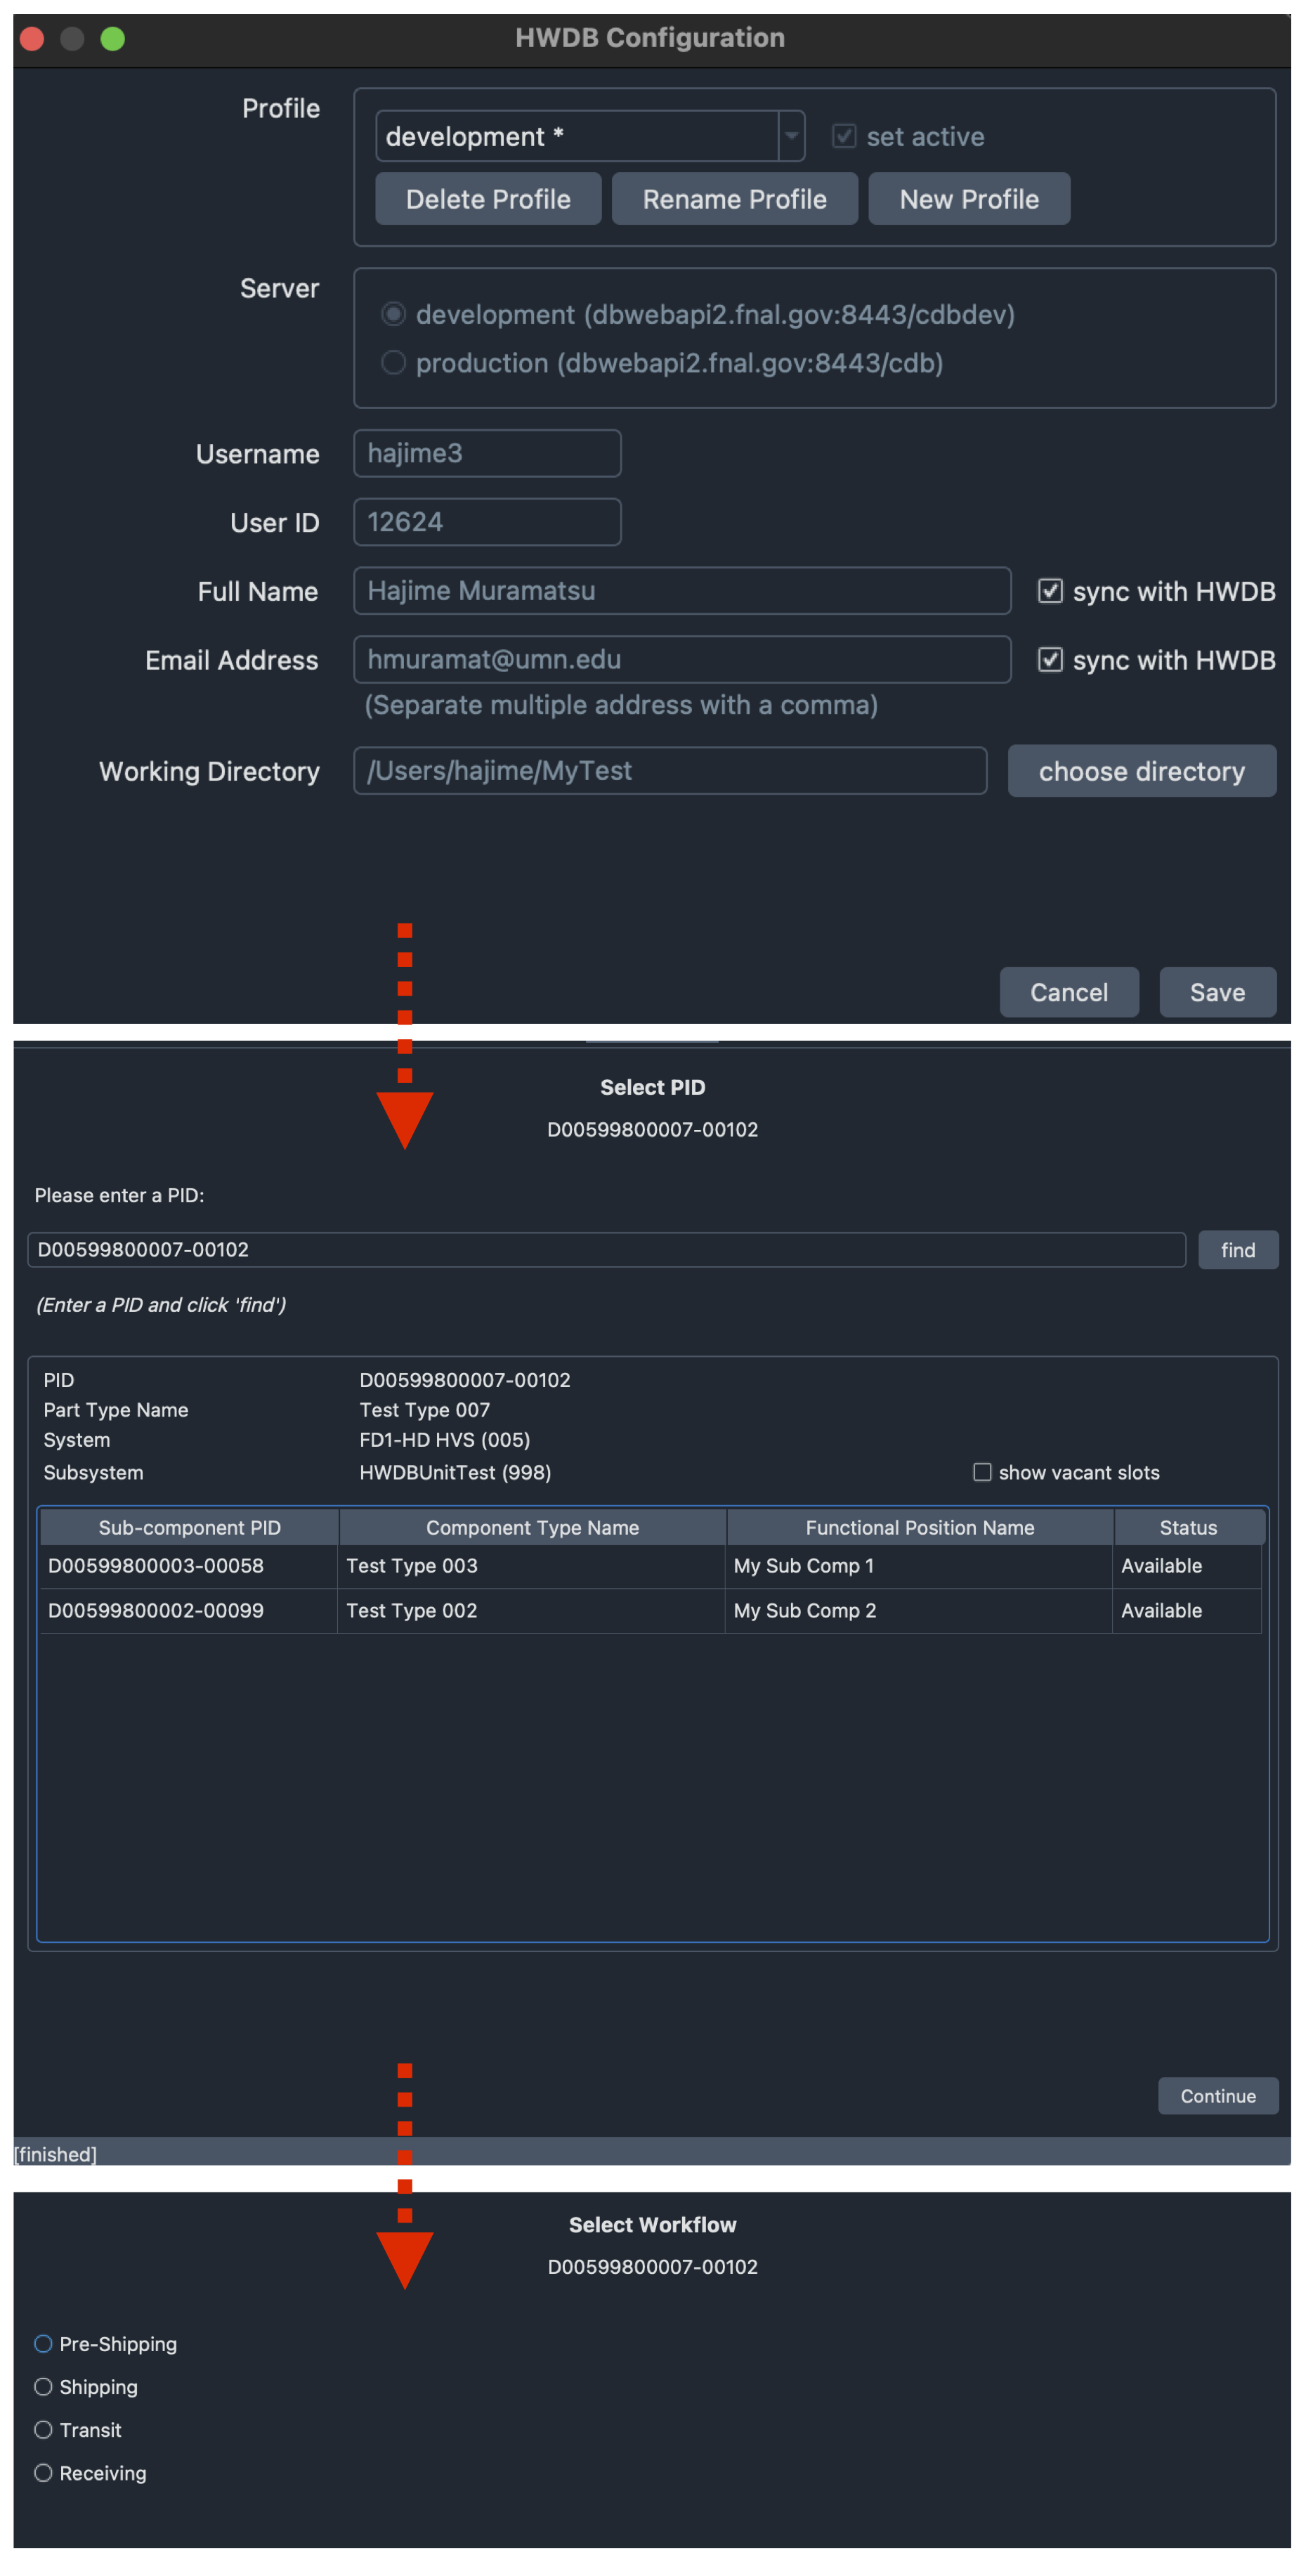This screenshot has height=2576, width=1313.
Task: Select the Transit workflow
Action: [x=43, y=2429]
